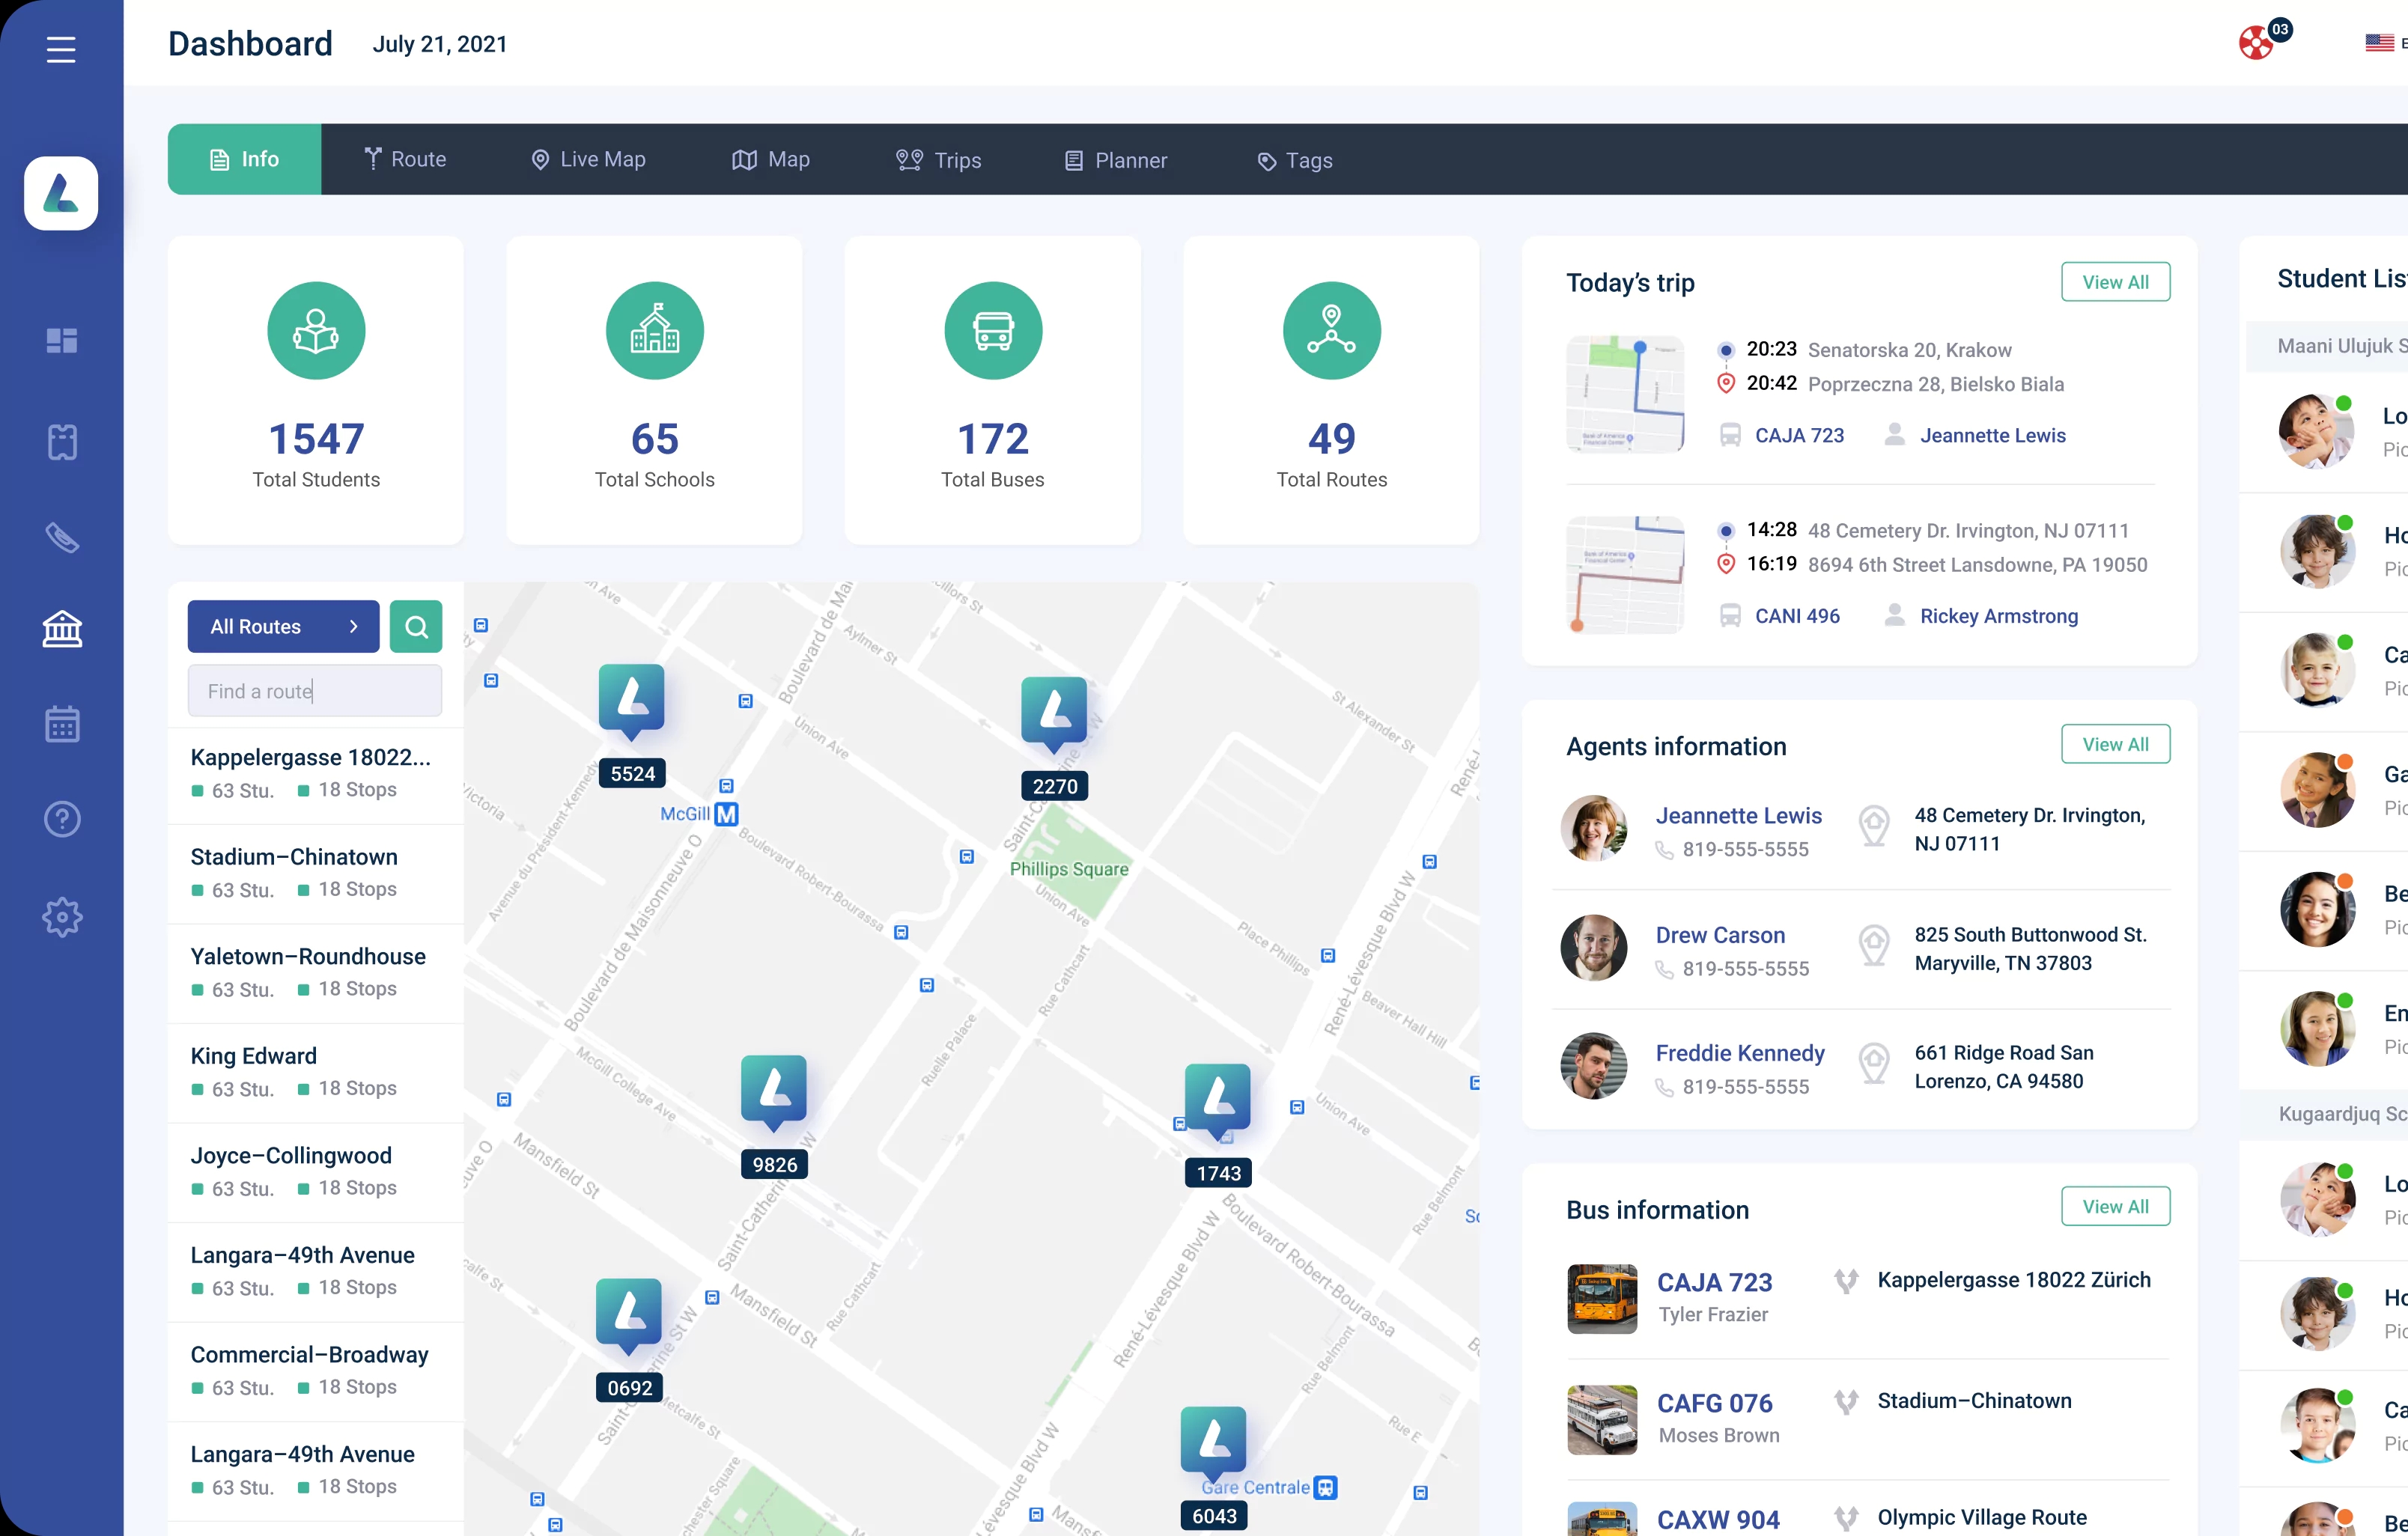Open the support lifebuoy notifications icon
2408x1536 pixels.
[2256, 43]
